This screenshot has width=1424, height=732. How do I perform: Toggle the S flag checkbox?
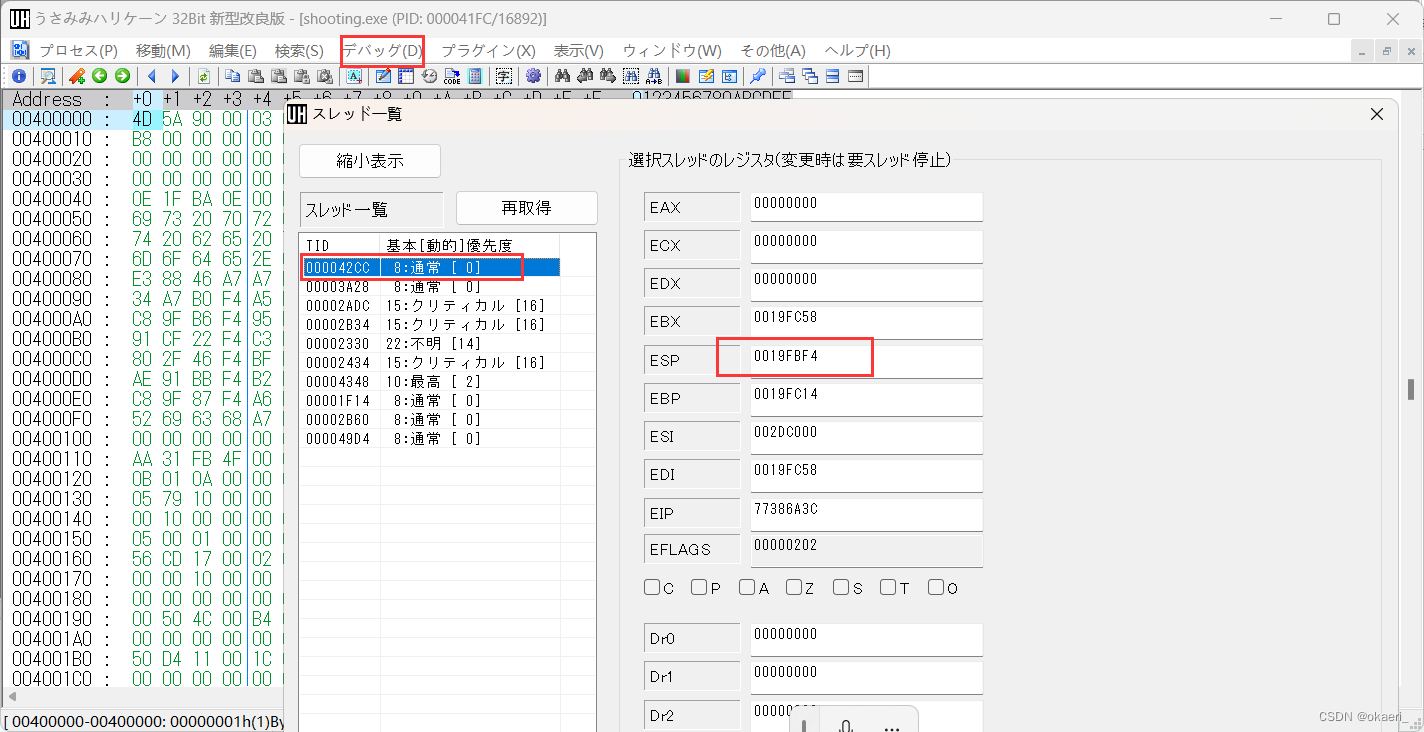[841, 587]
